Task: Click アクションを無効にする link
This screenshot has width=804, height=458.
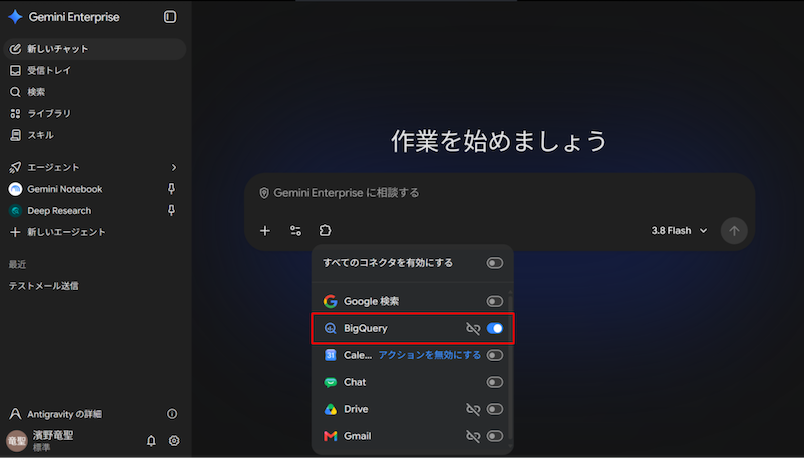Action: point(430,355)
